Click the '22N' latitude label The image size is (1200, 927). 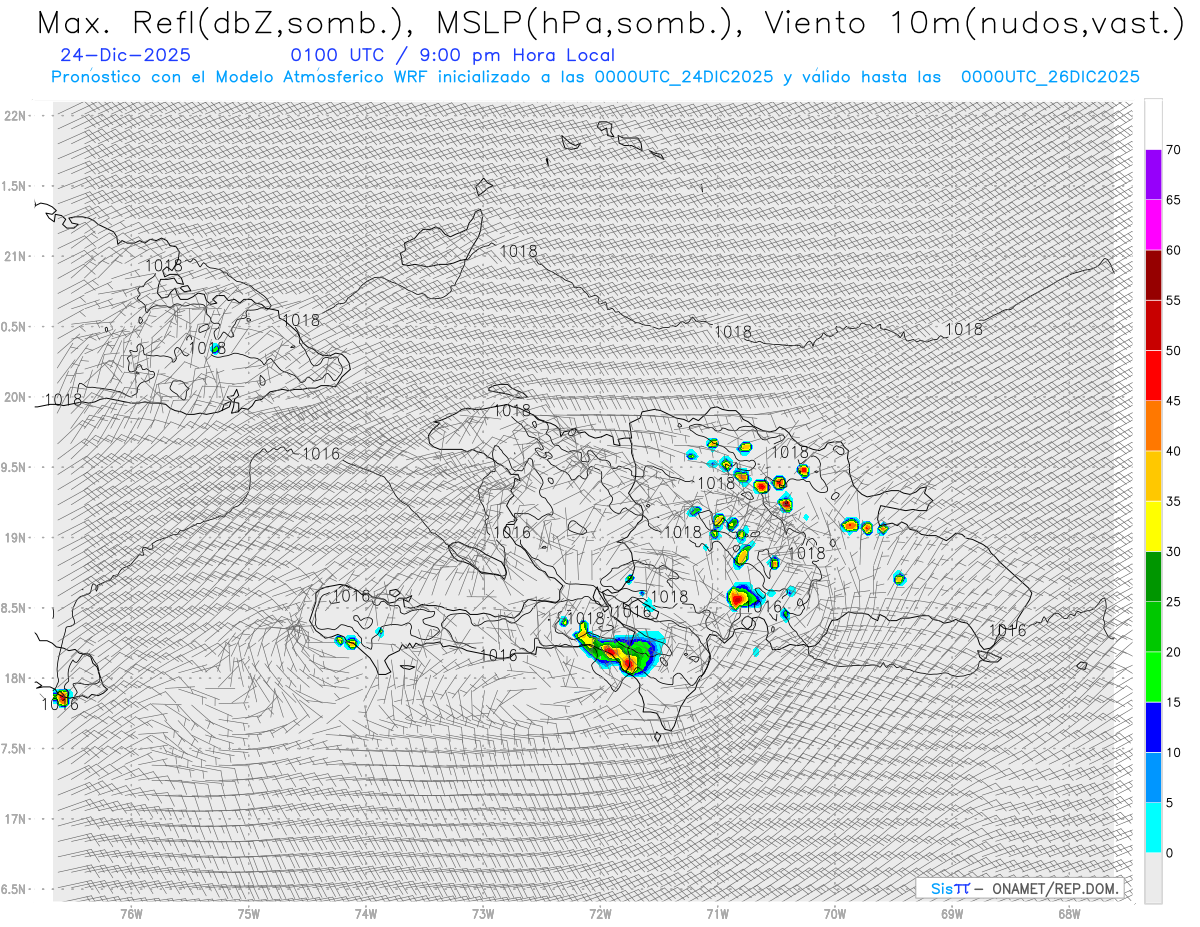click(x=17, y=115)
